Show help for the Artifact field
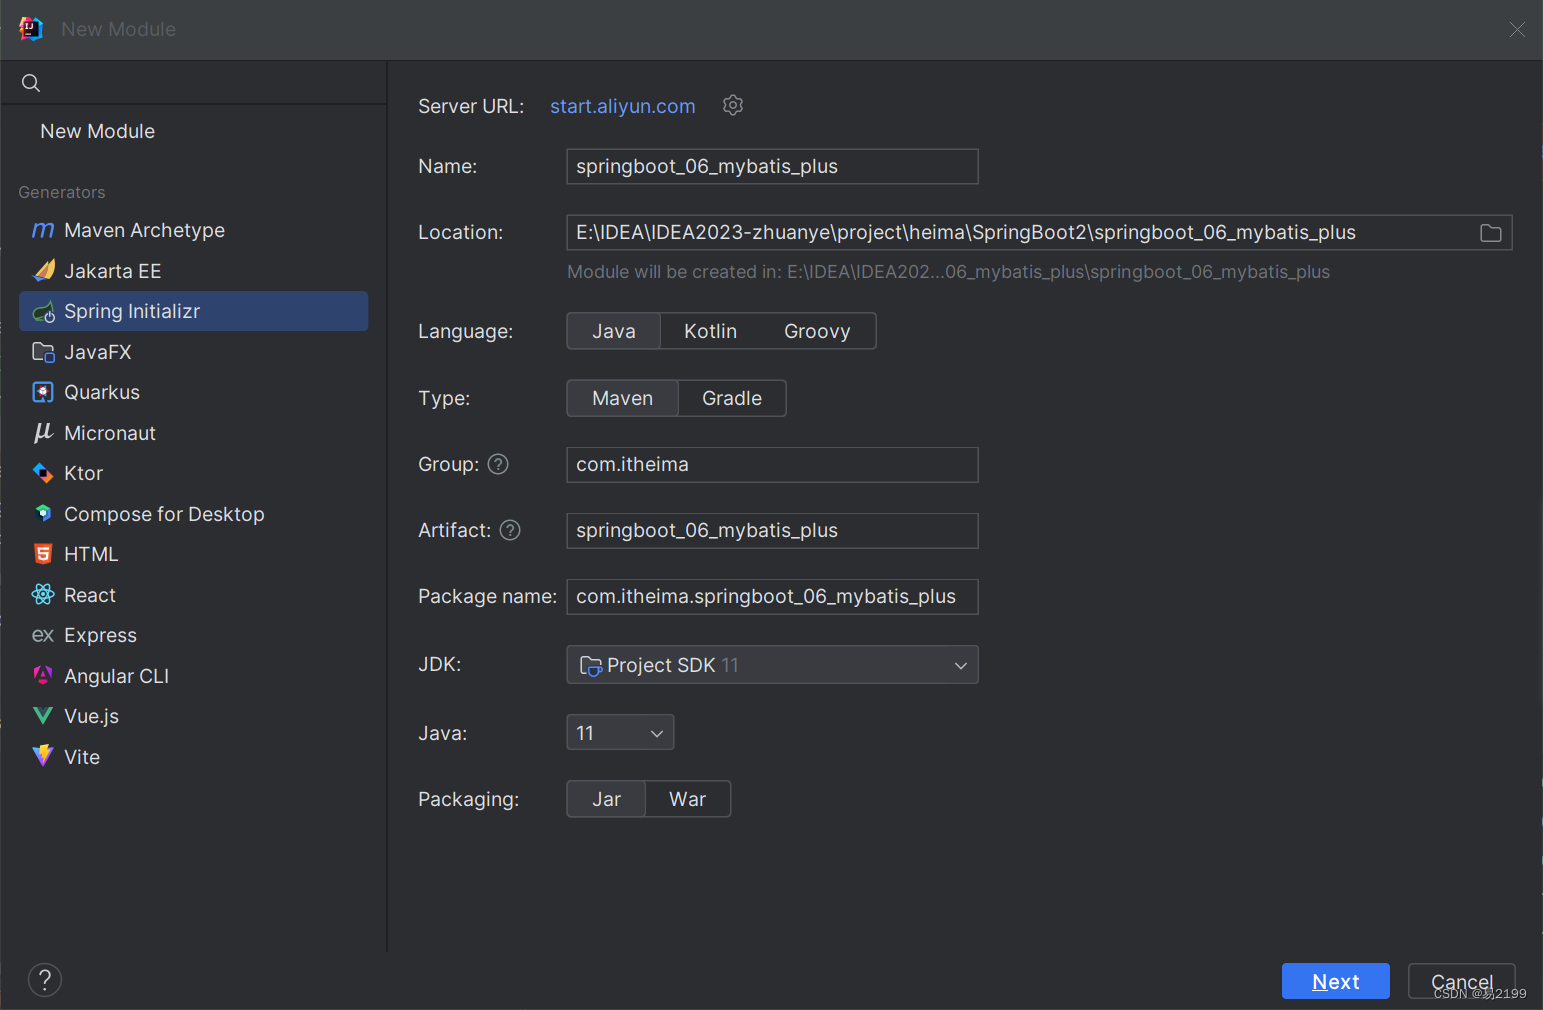 (x=510, y=530)
